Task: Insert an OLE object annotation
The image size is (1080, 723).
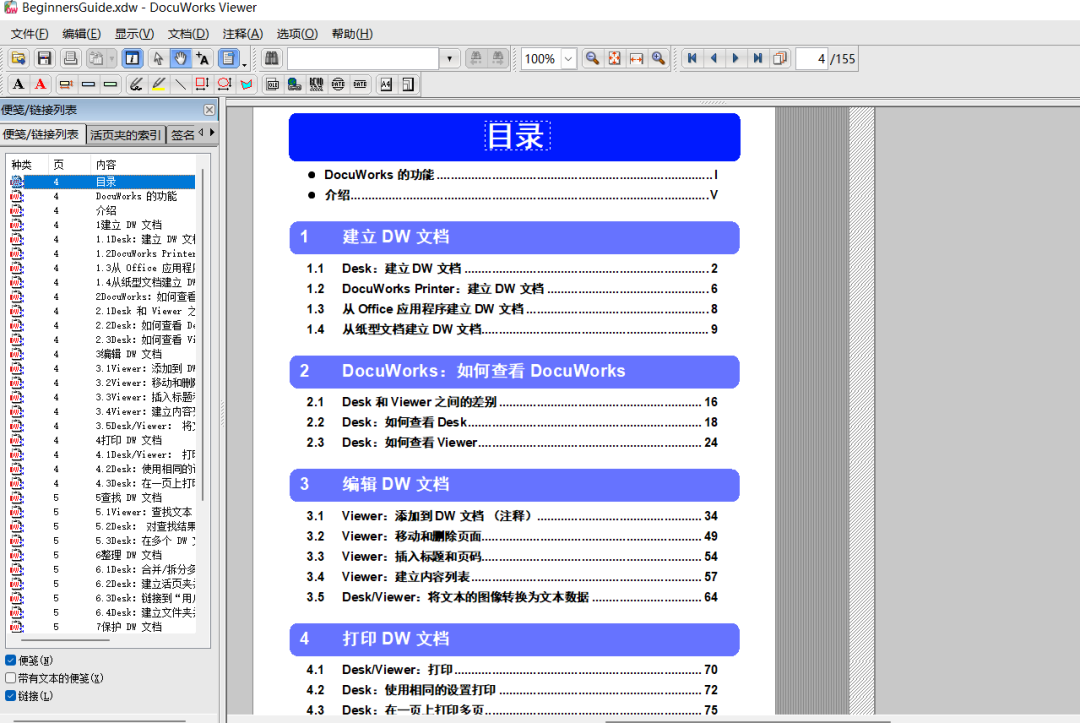Action: point(273,84)
